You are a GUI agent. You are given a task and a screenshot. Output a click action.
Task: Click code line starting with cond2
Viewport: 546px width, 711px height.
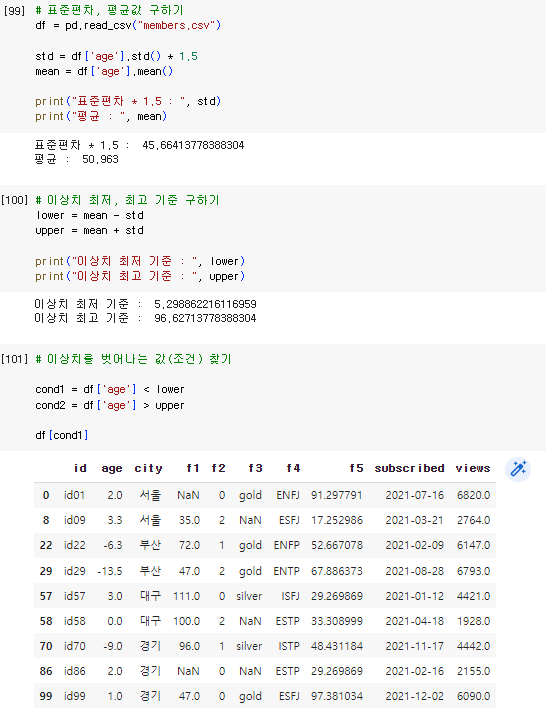point(110,405)
